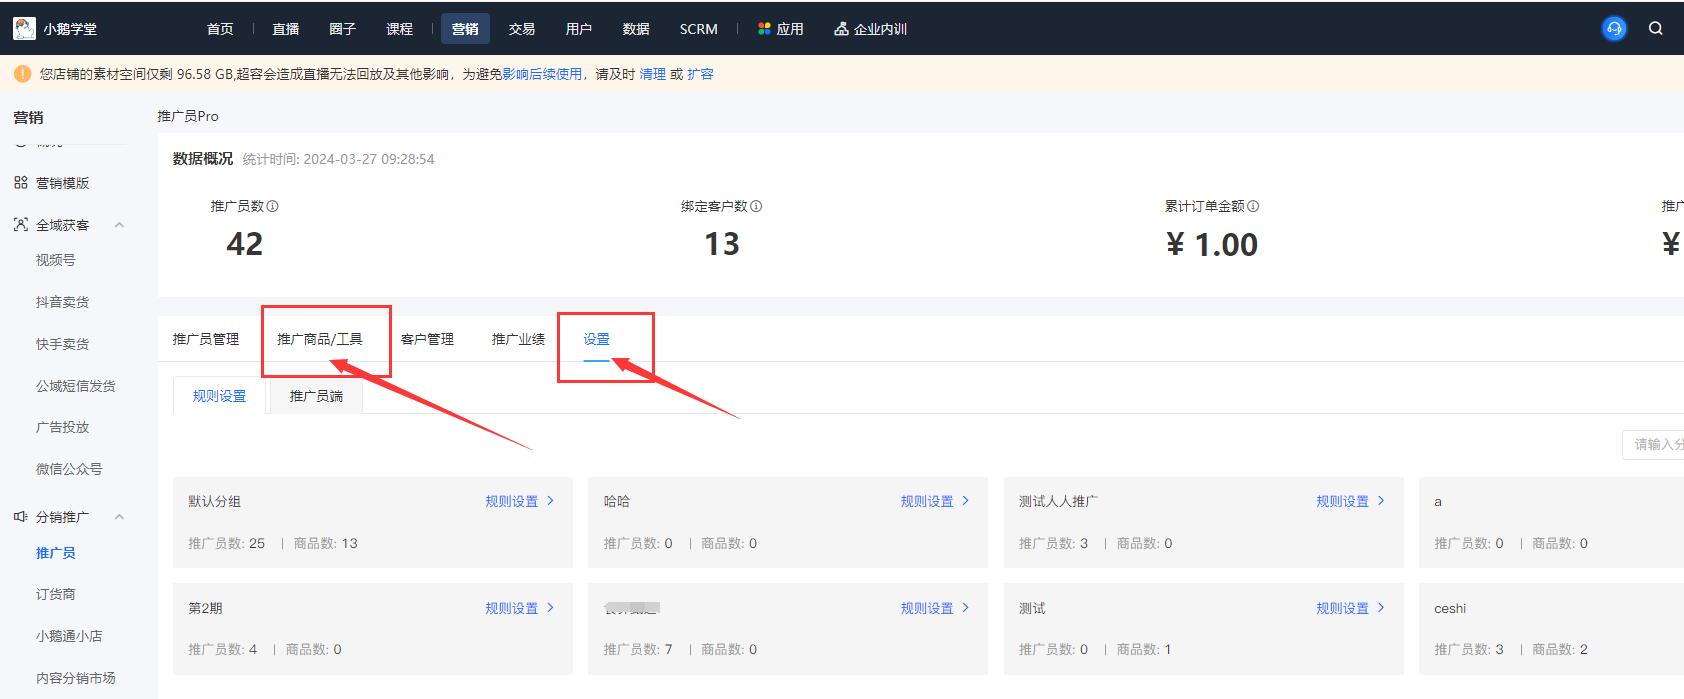Open 企业内训 in top navigation
Viewport: 1684px width, 699px height.
[870, 29]
